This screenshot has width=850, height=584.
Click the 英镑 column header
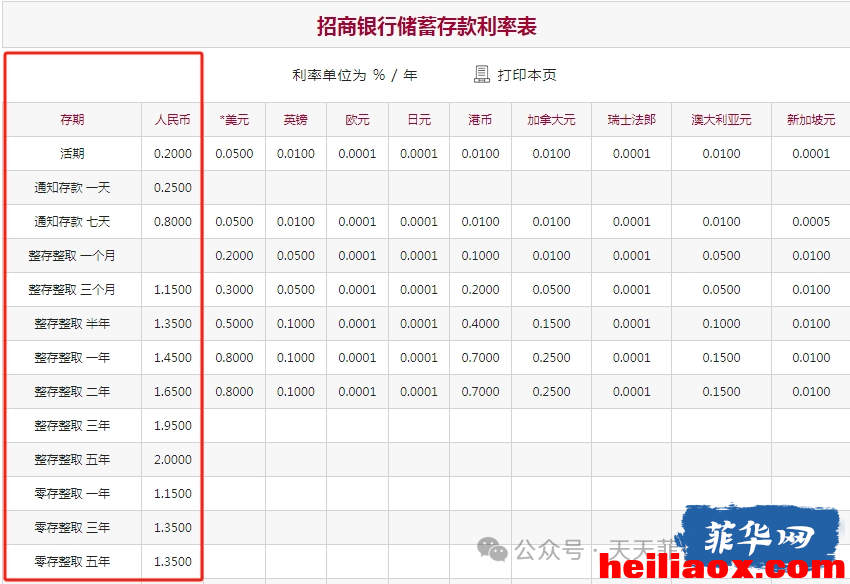295,119
